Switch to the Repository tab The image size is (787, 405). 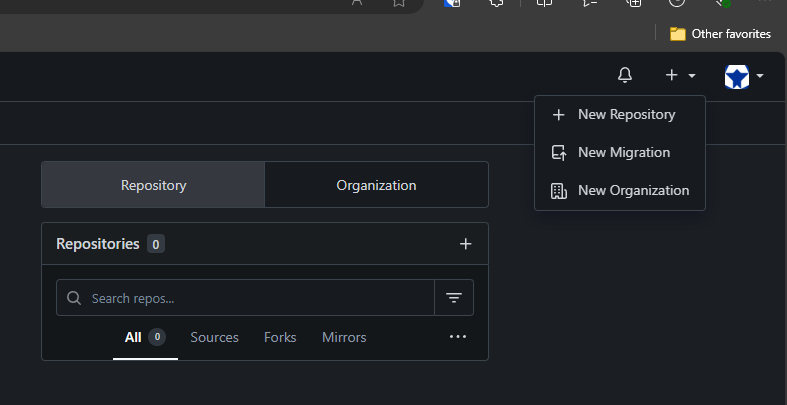click(153, 185)
